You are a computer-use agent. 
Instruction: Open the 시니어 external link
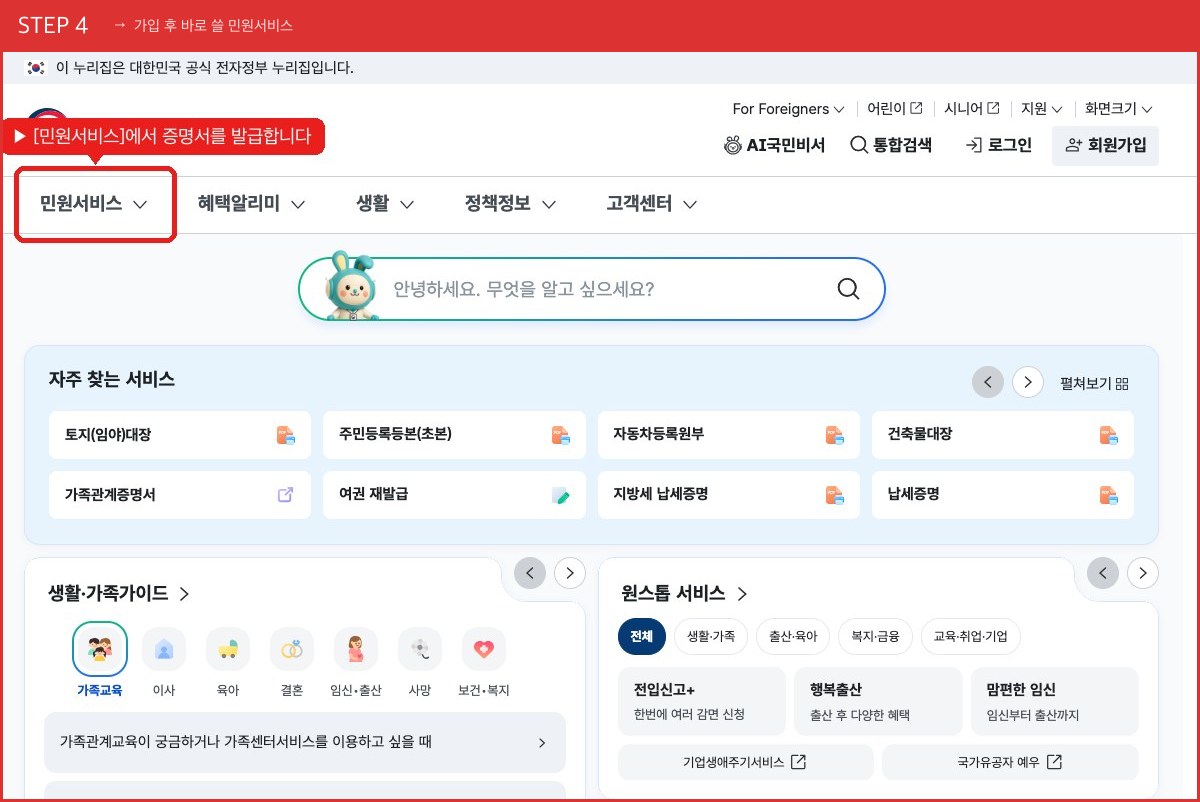tap(972, 108)
